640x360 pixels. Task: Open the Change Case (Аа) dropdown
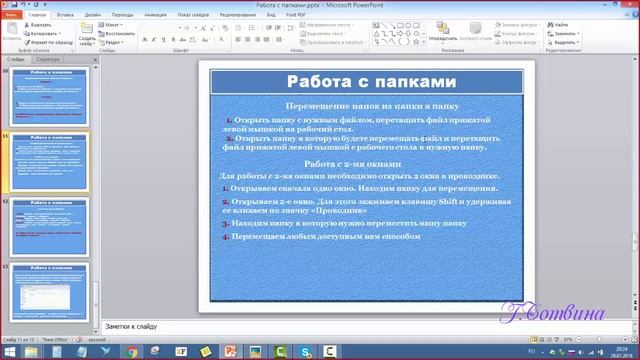pyautogui.click(x=205, y=40)
